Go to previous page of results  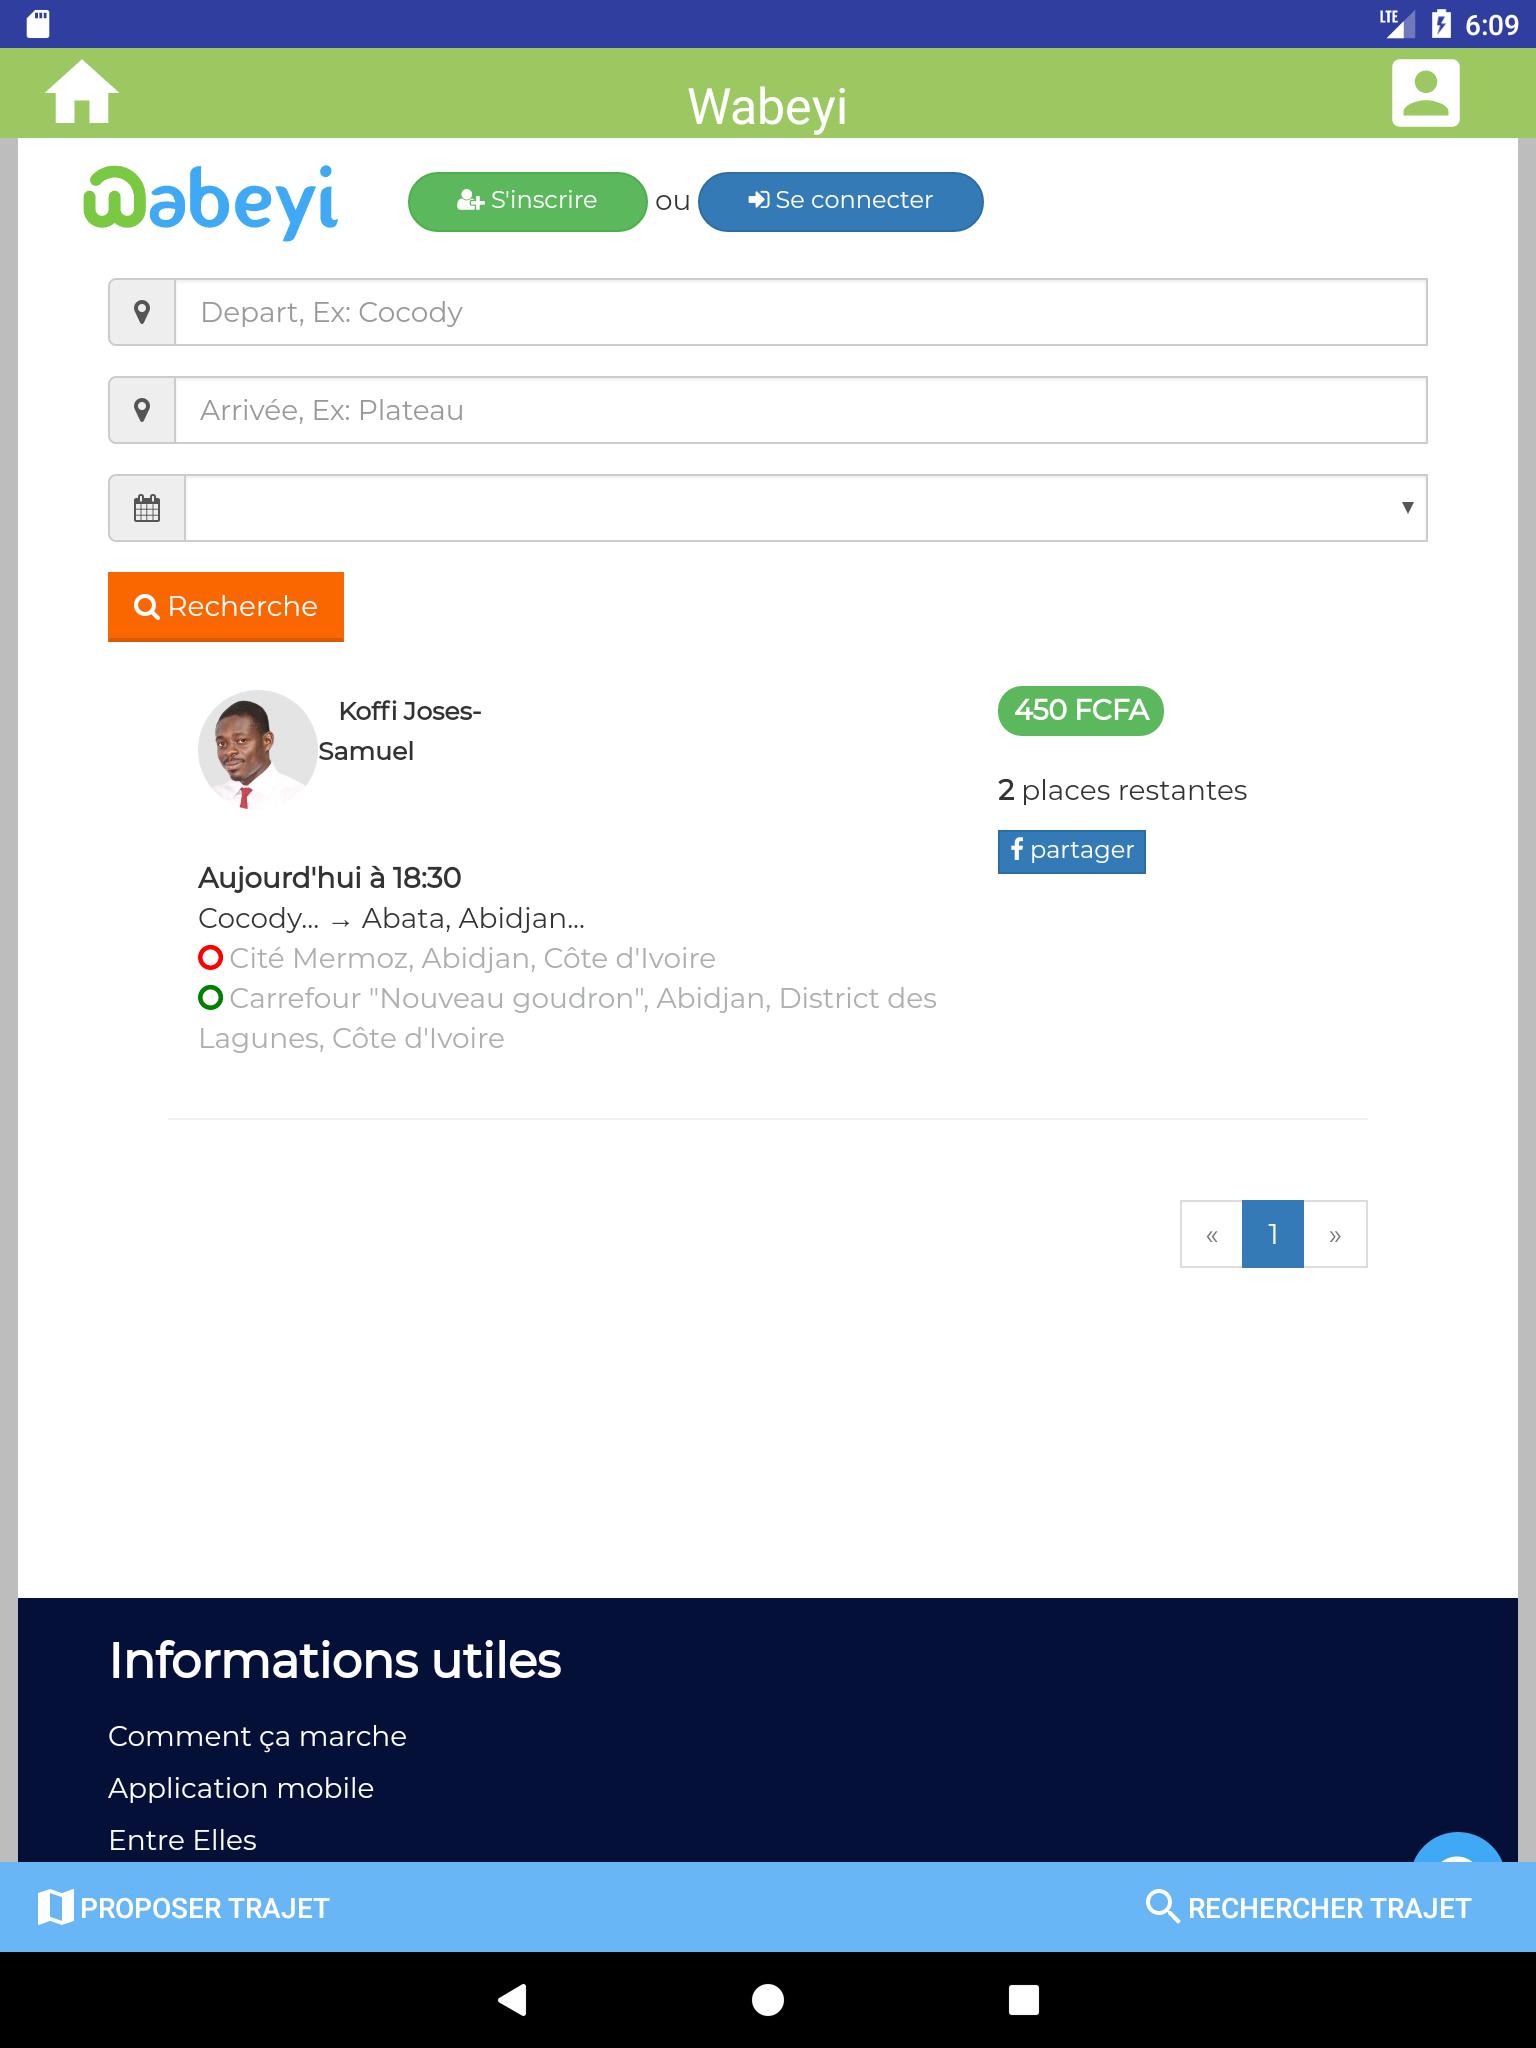click(1212, 1234)
